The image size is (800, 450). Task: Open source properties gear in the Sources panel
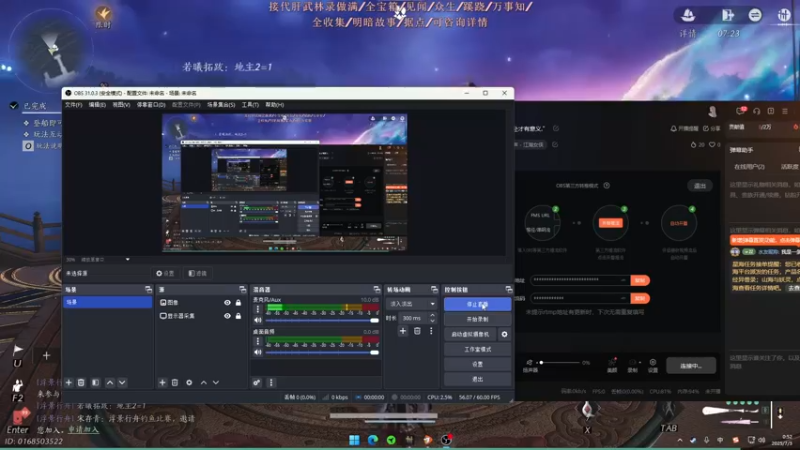tap(189, 383)
